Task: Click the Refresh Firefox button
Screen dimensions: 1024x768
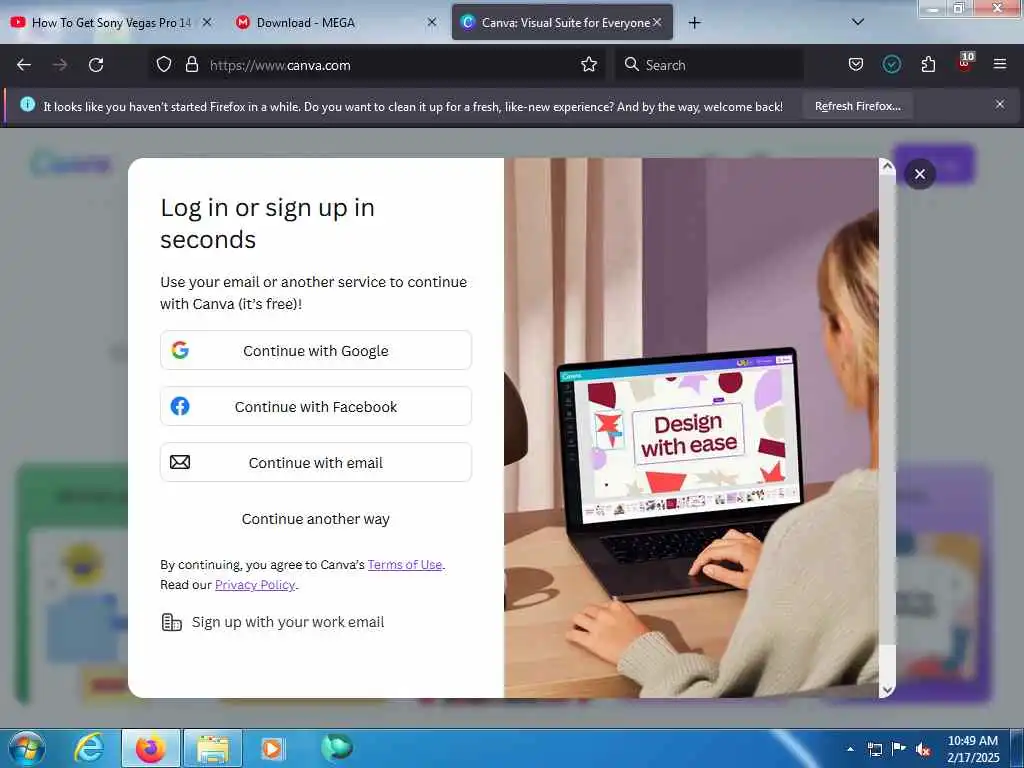Action: [857, 106]
